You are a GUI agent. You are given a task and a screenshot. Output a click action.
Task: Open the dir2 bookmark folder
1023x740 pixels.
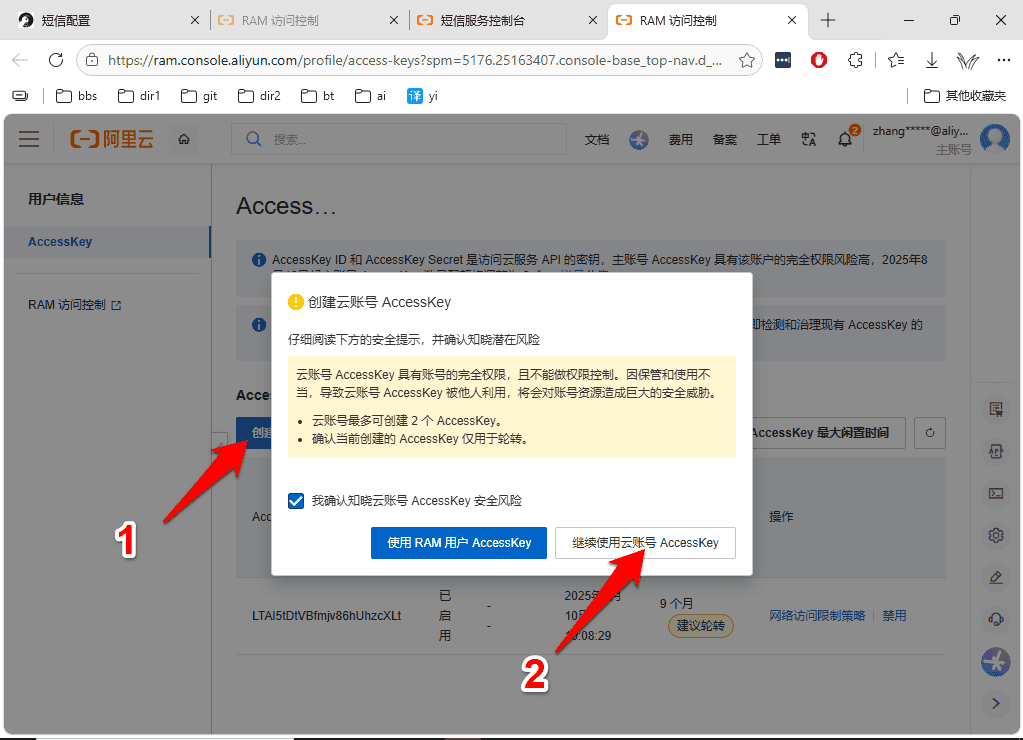point(259,96)
